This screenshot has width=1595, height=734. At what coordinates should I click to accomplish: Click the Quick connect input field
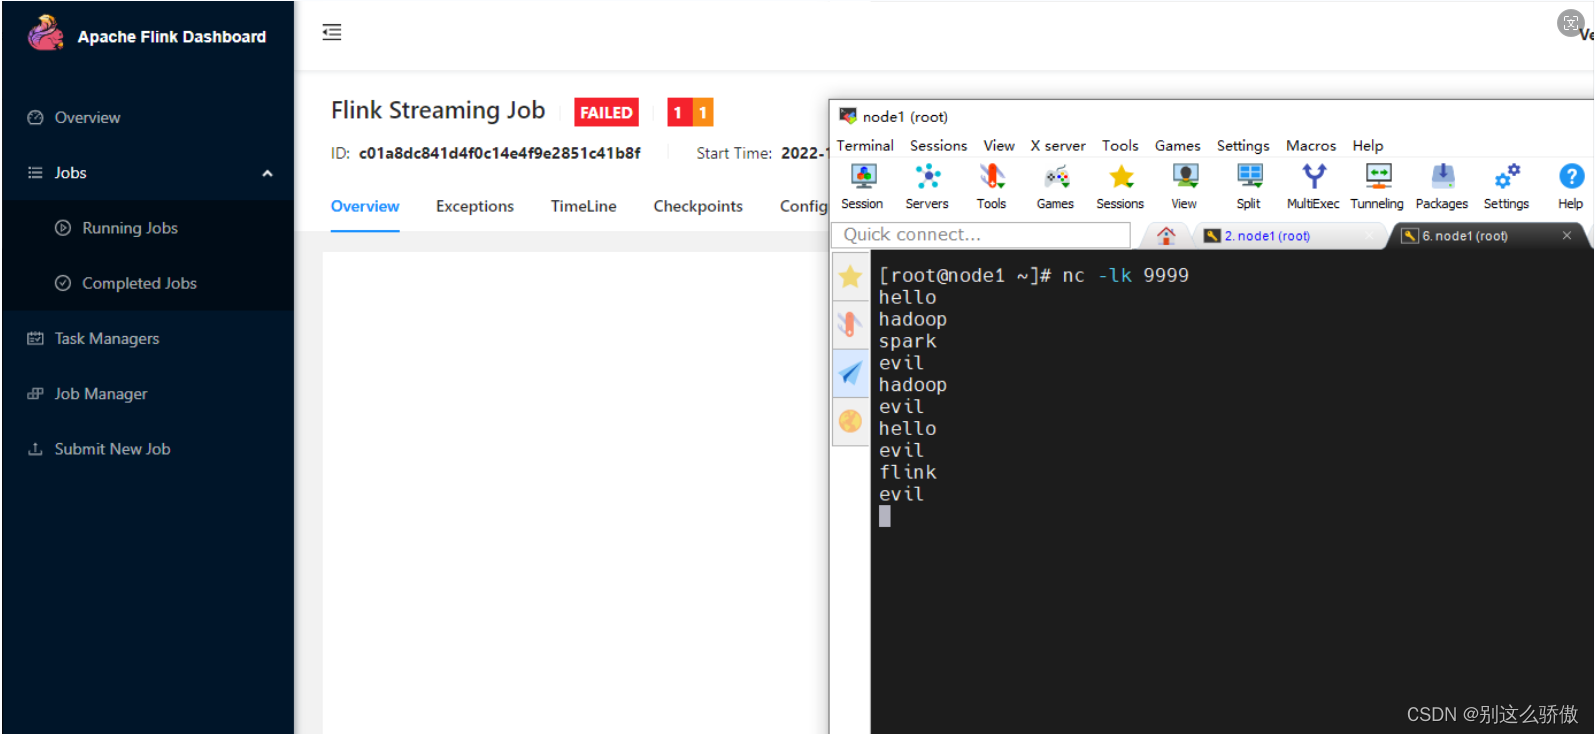(981, 235)
